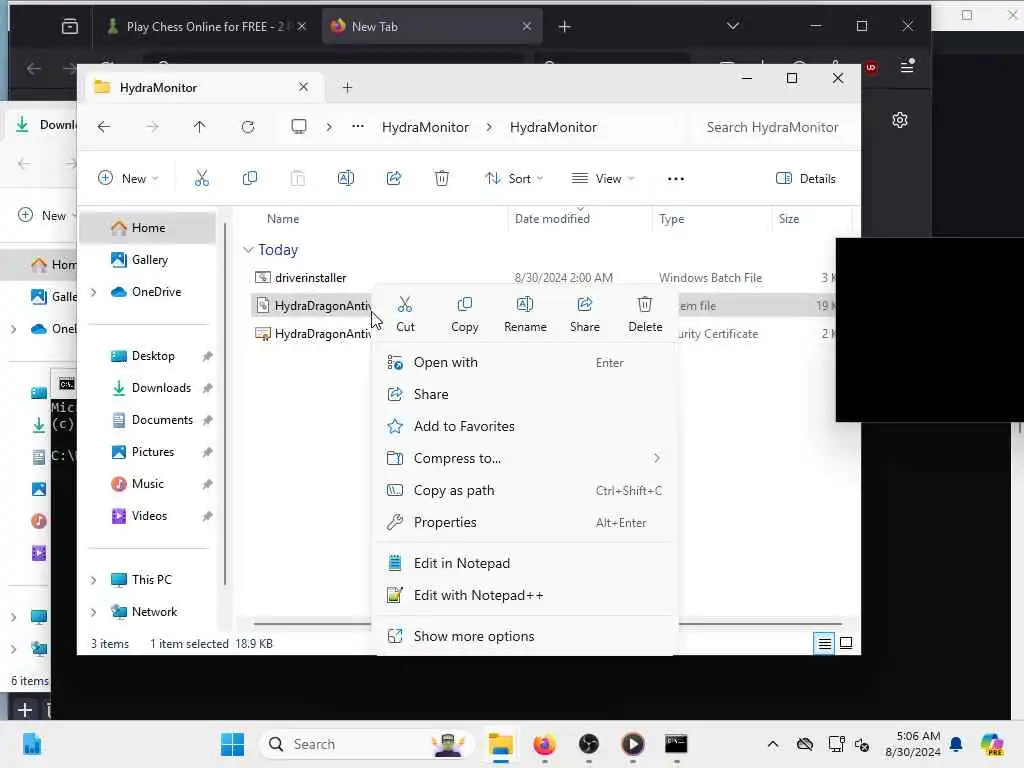This screenshot has width=1024, height=768.
Task: Show hidden system tray icons
Action: (x=773, y=744)
